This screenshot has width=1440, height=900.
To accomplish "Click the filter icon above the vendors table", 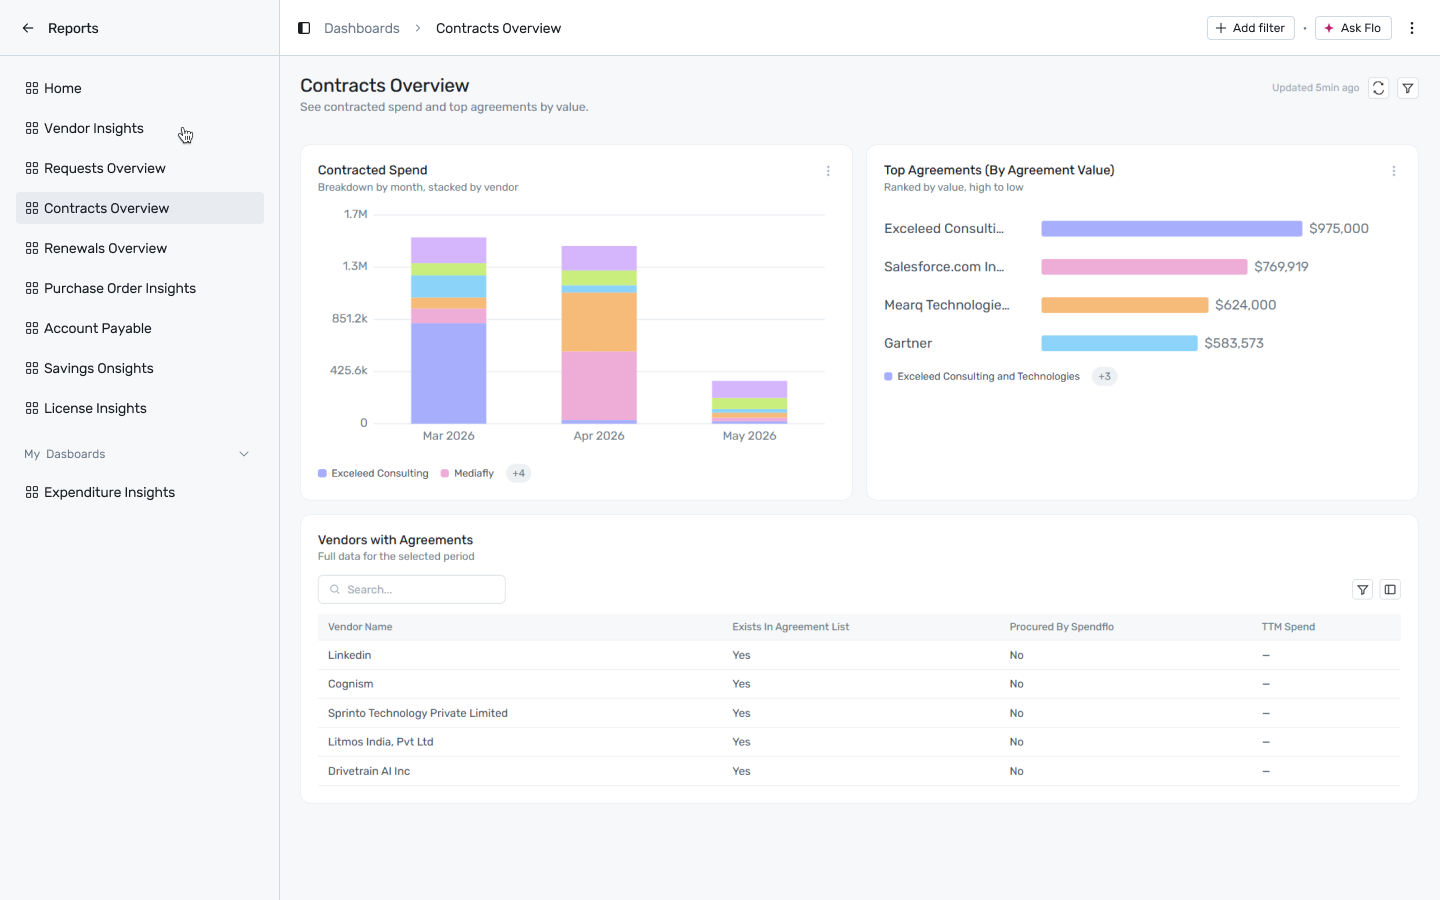I will point(1362,590).
